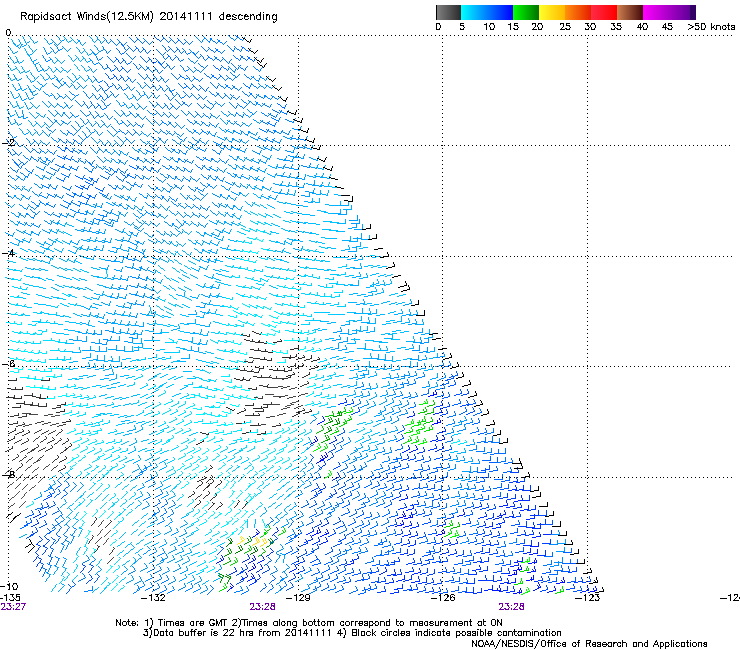Viewport: 740px width, 650px height.
Task: Click the latitude label -8
Action: 8,474
